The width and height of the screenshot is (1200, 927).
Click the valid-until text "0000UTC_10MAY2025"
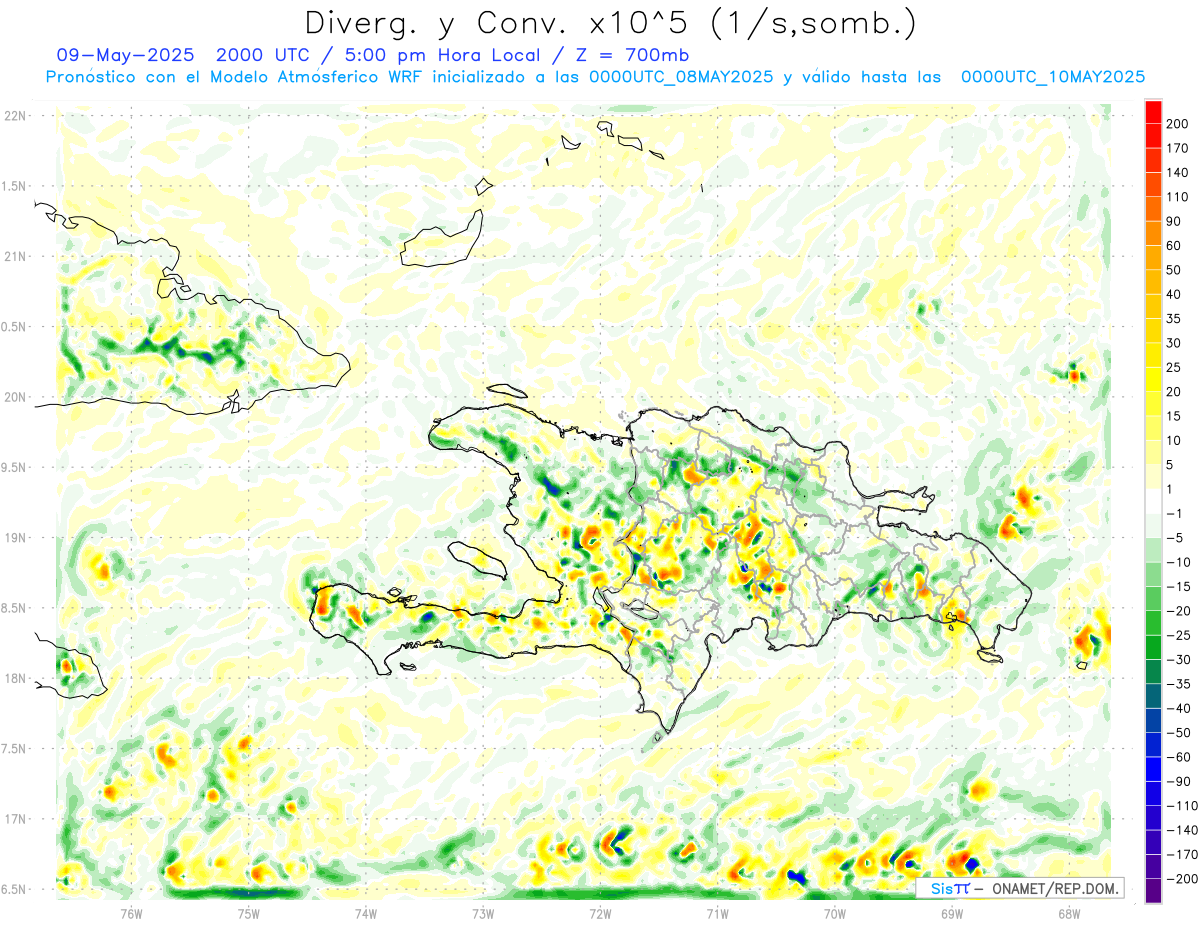(1052, 77)
